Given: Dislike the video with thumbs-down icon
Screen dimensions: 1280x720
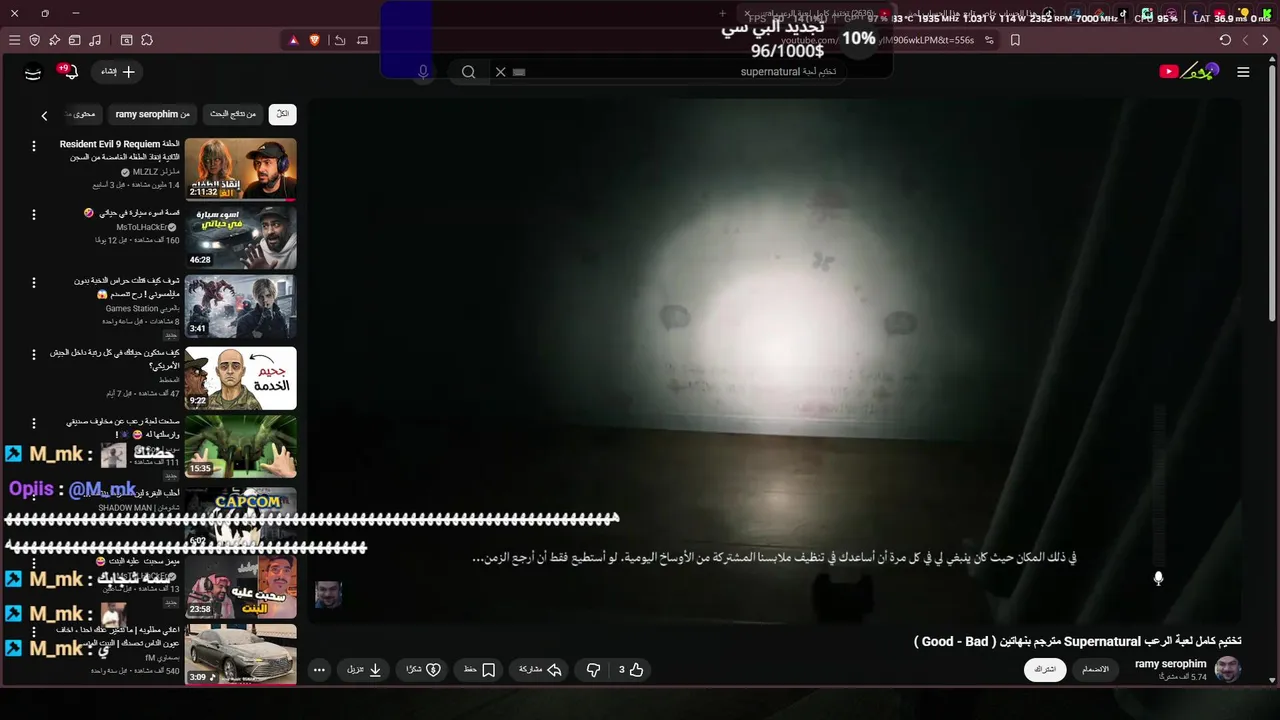Looking at the screenshot, I should point(593,670).
